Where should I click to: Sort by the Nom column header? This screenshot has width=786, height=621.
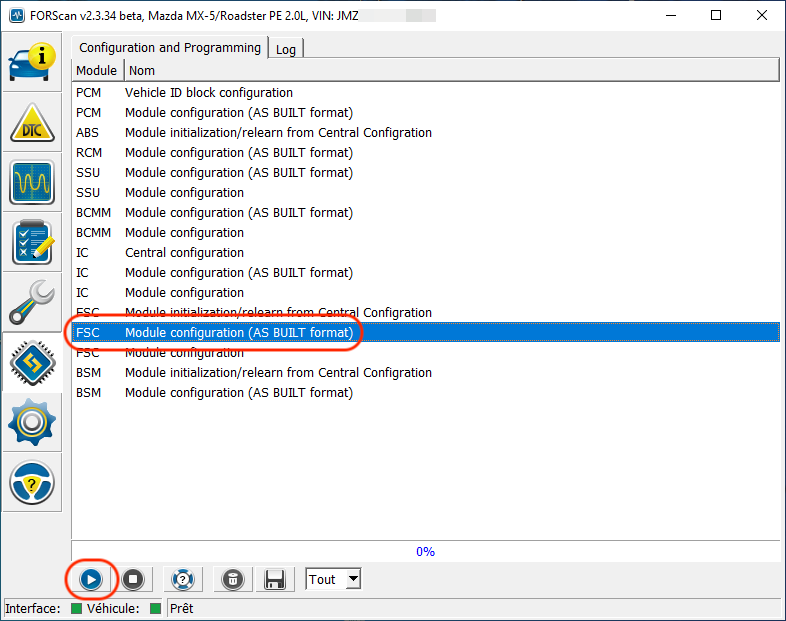click(451, 71)
